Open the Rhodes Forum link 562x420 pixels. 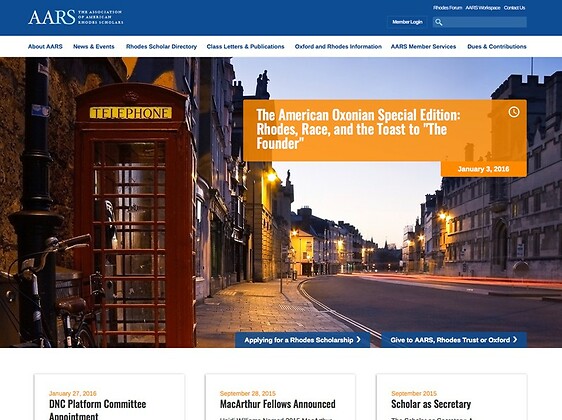click(x=447, y=8)
